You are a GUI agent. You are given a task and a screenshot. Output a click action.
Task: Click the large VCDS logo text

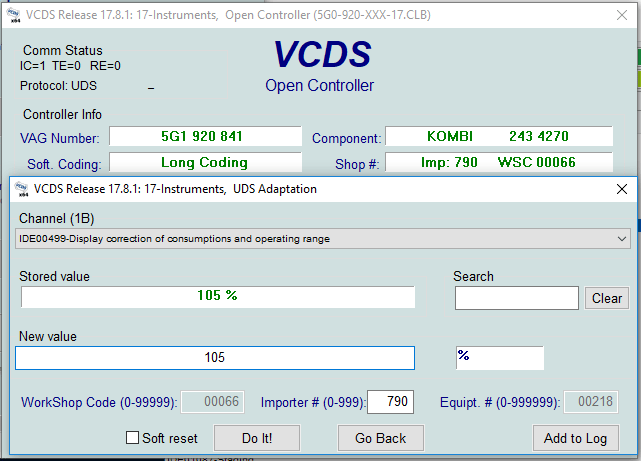coord(323,54)
